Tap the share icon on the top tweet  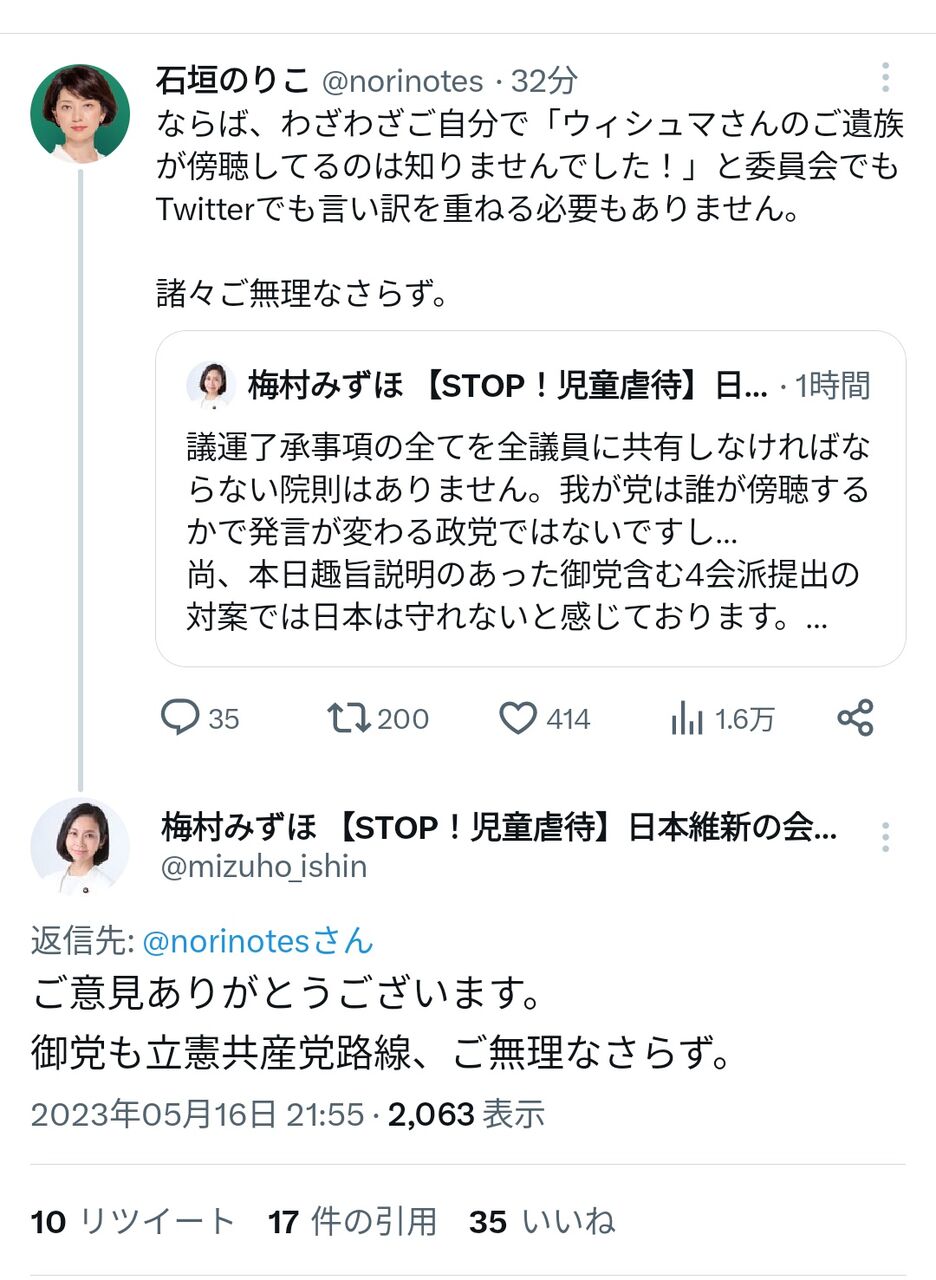[855, 718]
